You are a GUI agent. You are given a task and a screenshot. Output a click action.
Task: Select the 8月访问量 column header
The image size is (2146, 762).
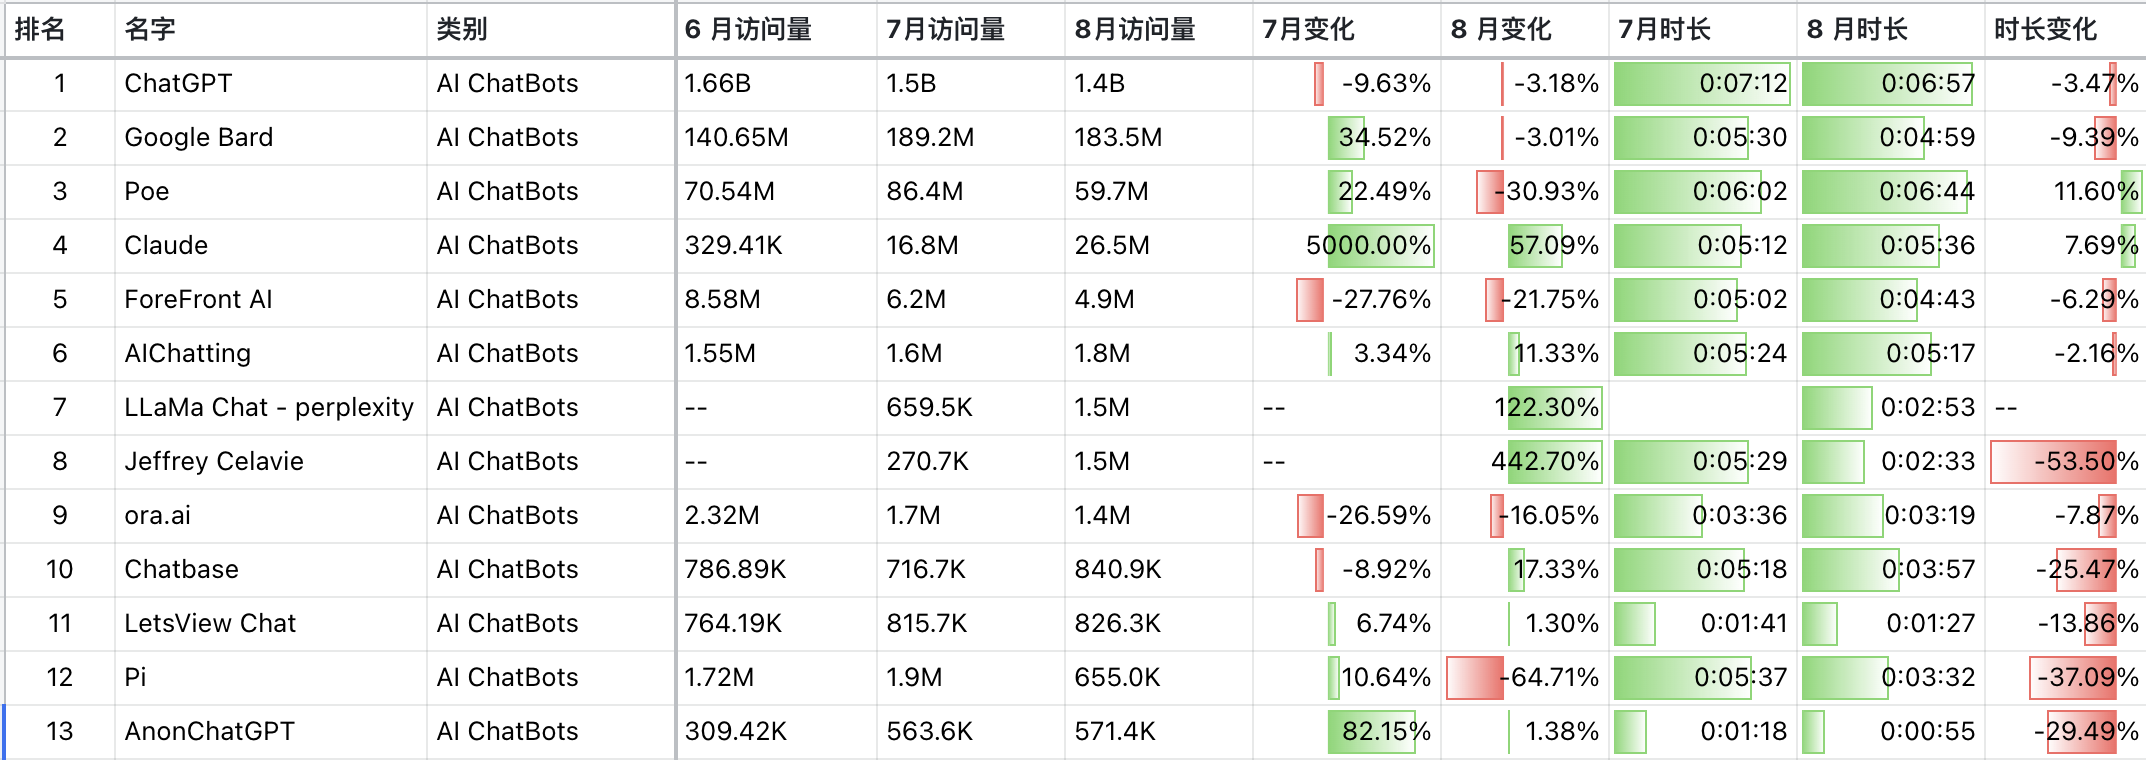click(1159, 29)
